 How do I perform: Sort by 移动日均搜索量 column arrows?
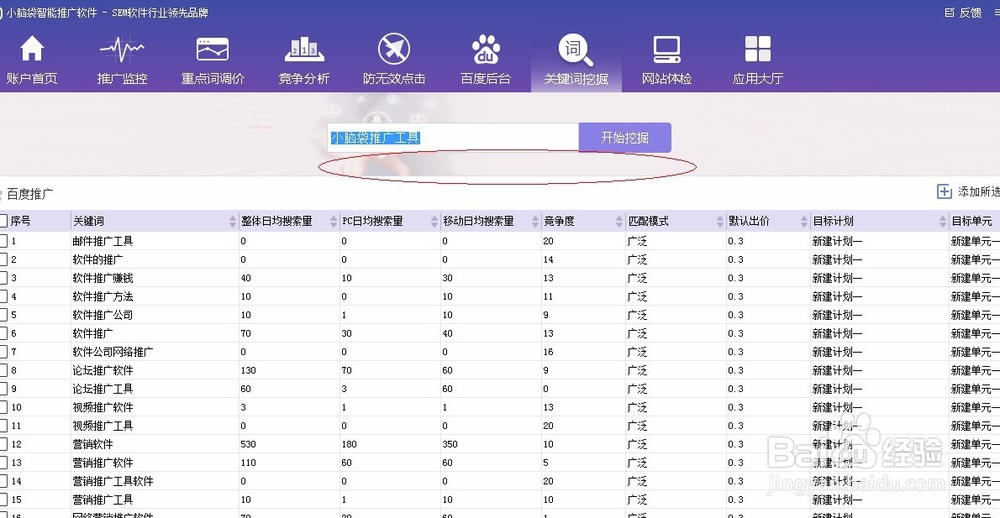[535, 221]
